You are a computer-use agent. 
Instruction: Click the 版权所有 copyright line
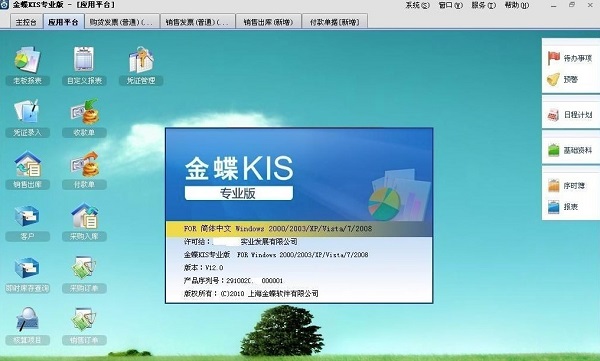tap(251, 294)
